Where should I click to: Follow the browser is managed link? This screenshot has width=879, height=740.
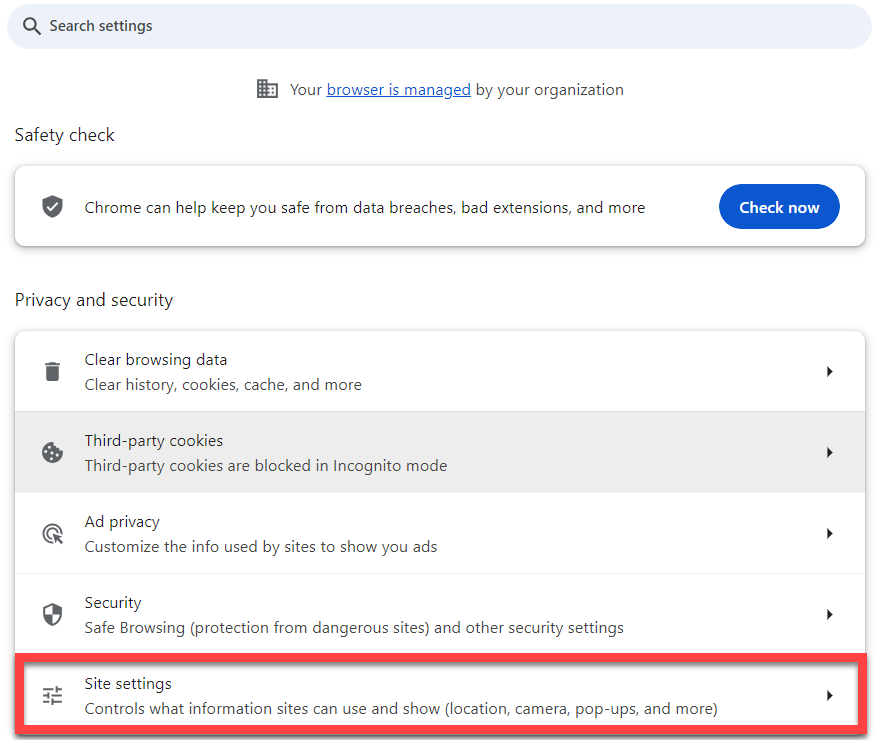click(x=399, y=90)
